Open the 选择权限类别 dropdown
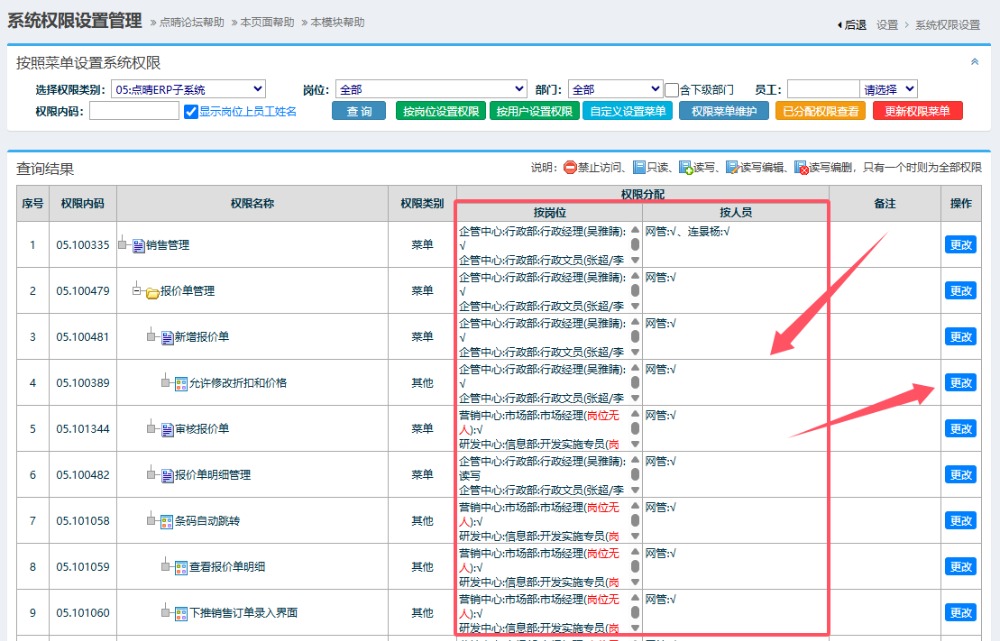Image resolution: width=1000 pixels, height=641 pixels. point(188,89)
